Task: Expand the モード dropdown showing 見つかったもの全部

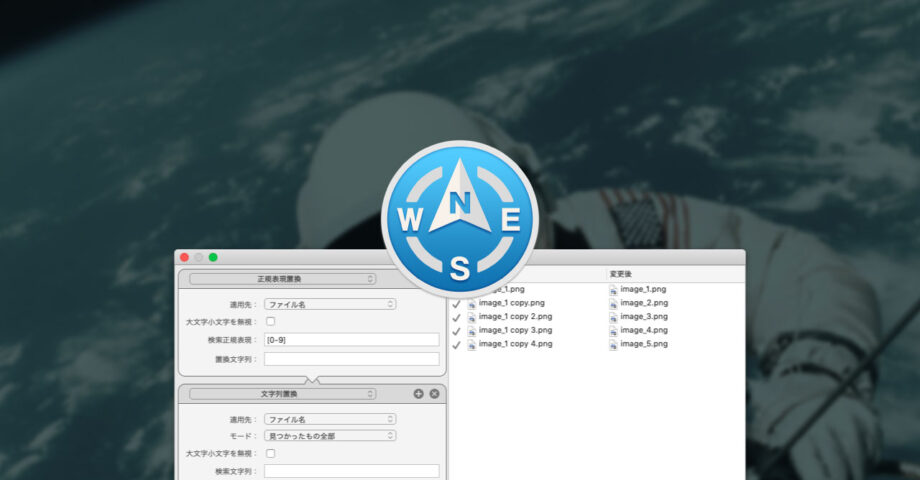Action: coord(330,436)
